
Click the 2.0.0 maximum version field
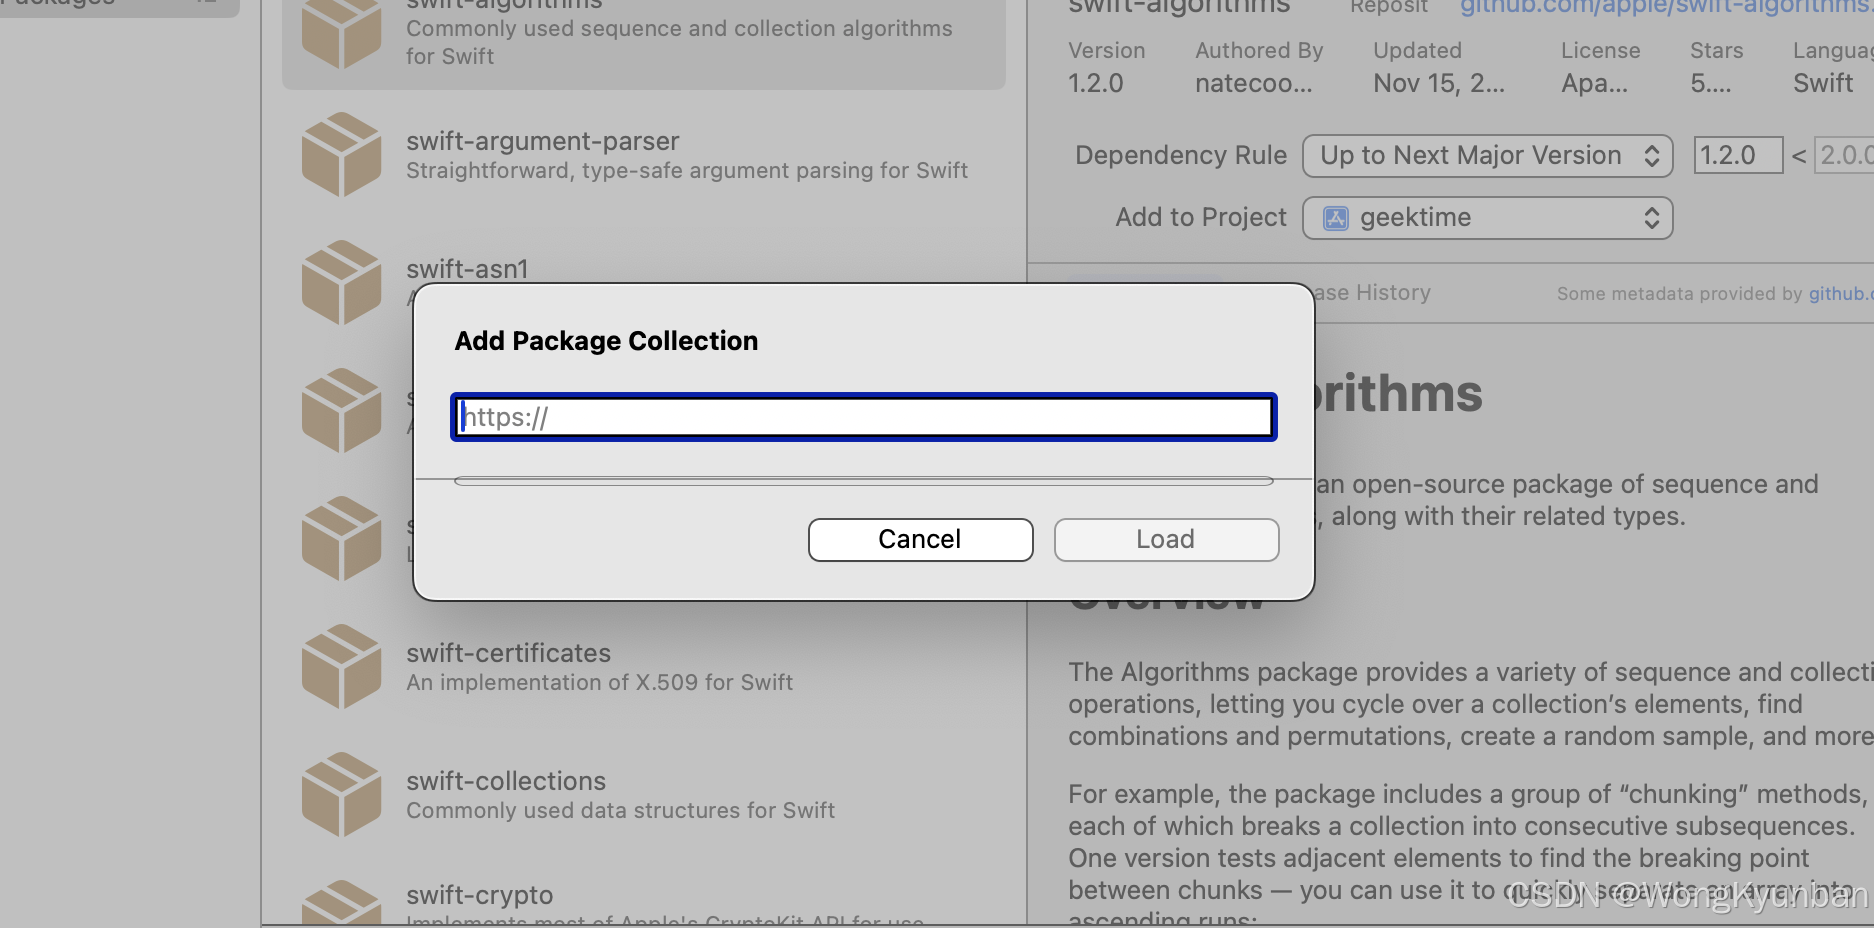[x=1845, y=156]
